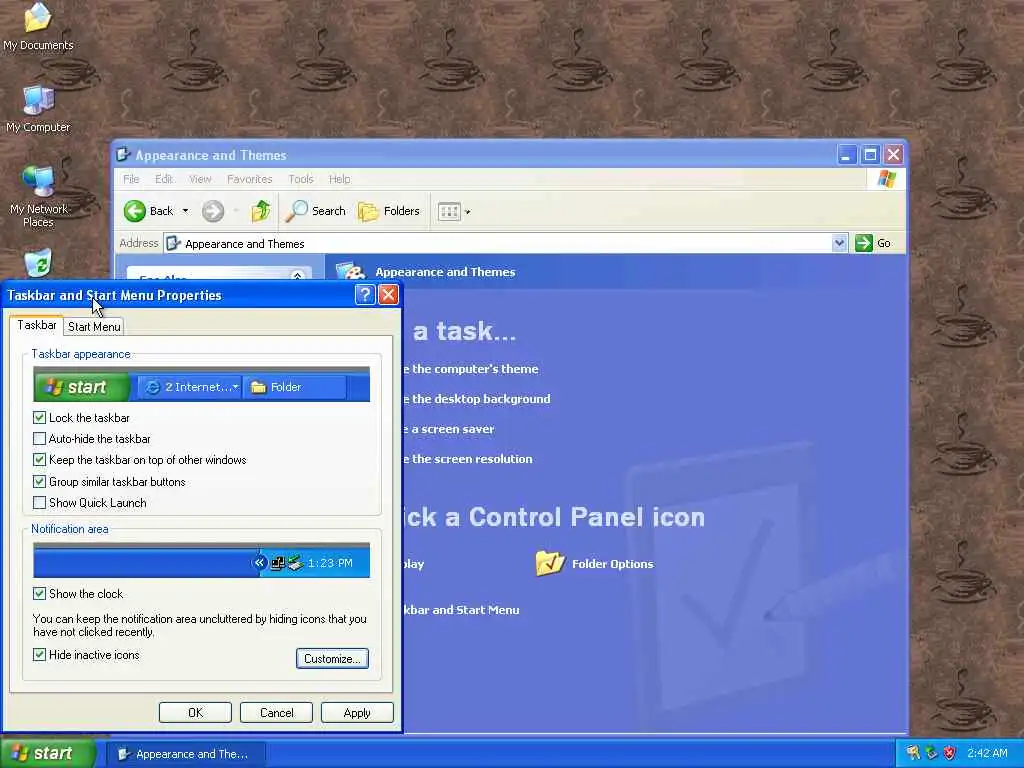Open the Views dropdown arrow
Viewport: 1024px width, 768px height.
coord(468,212)
